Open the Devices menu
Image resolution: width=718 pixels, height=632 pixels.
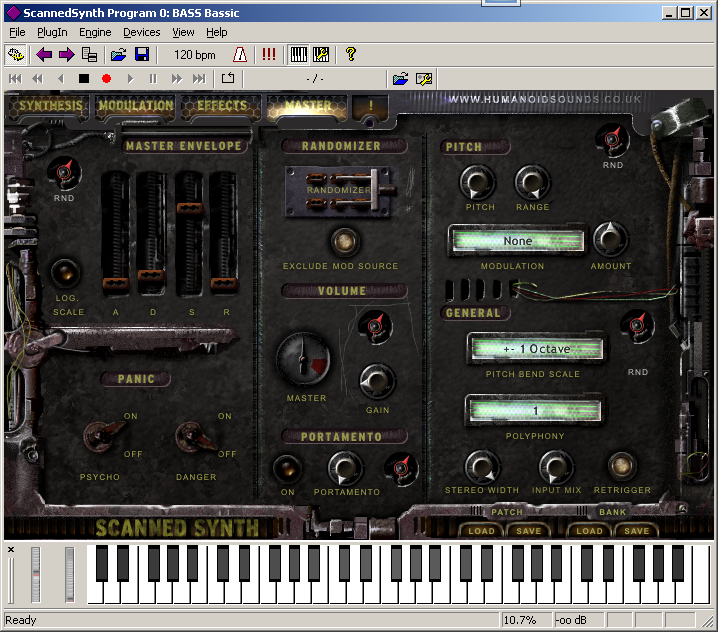[x=141, y=32]
